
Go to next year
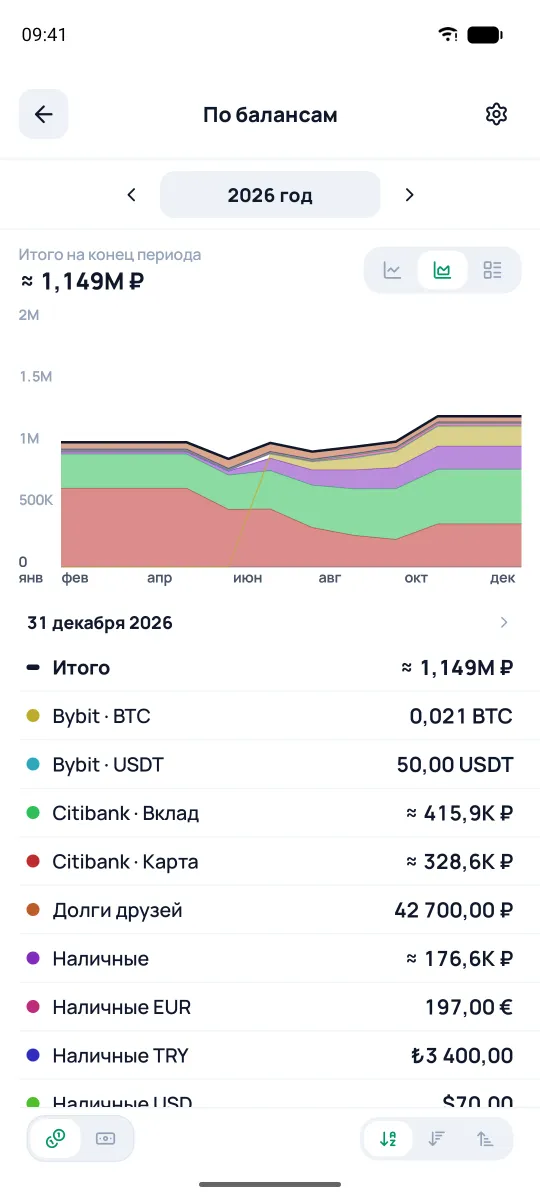click(409, 195)
